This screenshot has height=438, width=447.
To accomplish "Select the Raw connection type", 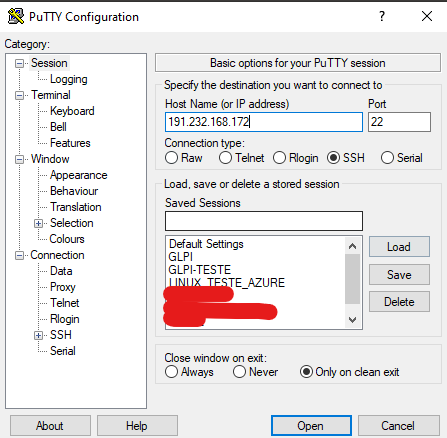I will tap(171, 158).
